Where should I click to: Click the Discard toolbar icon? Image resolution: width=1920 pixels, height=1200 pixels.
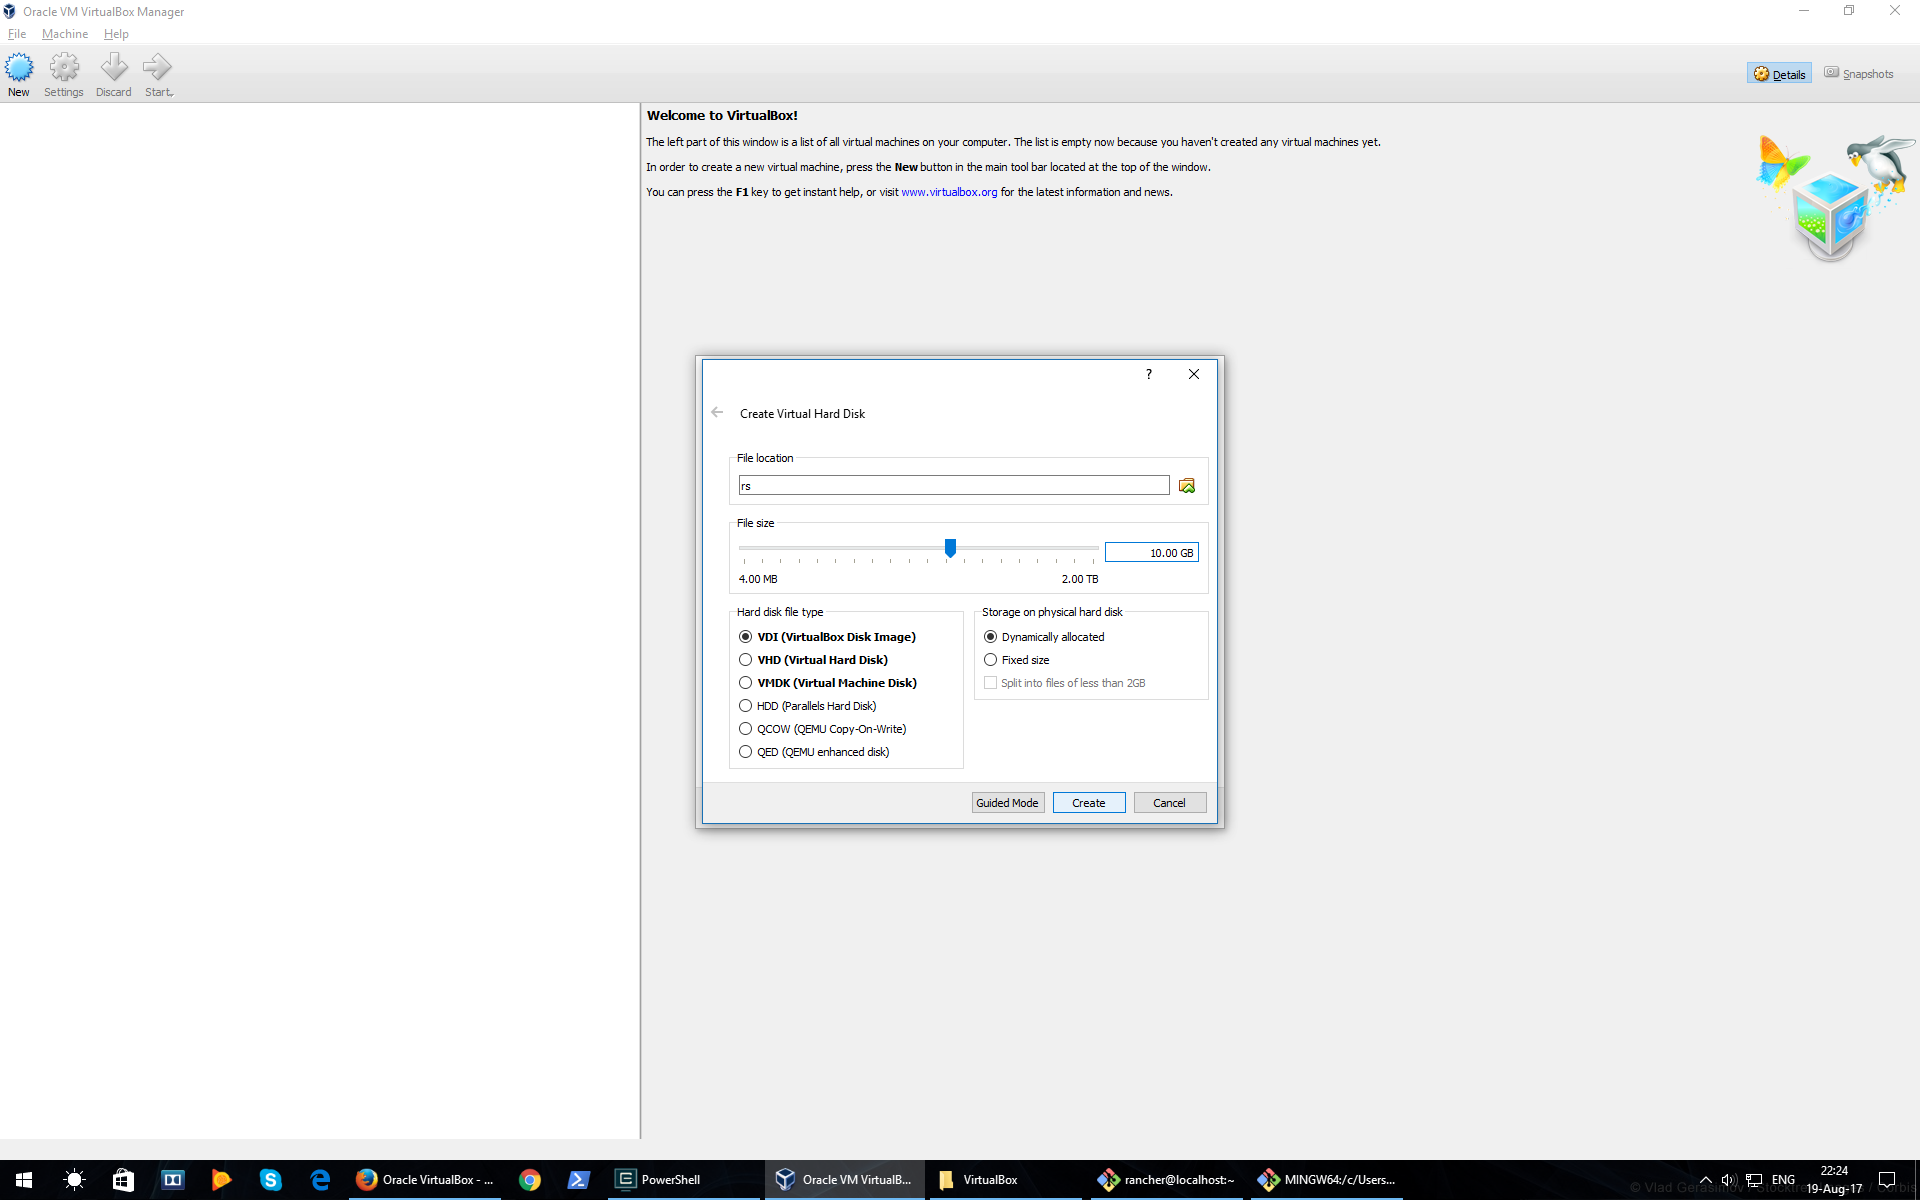pos(113,68)
